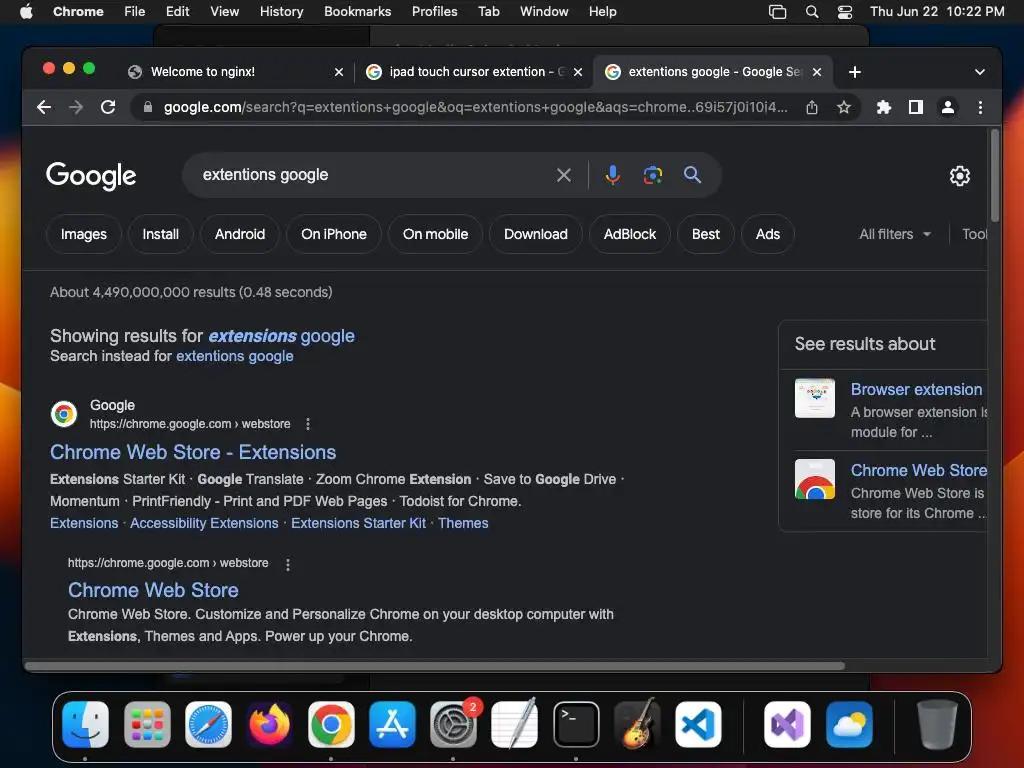Open the Chrome profile avatar menu
The width and height of the screenshot is (1024, 768).
(x=948, y=107)
